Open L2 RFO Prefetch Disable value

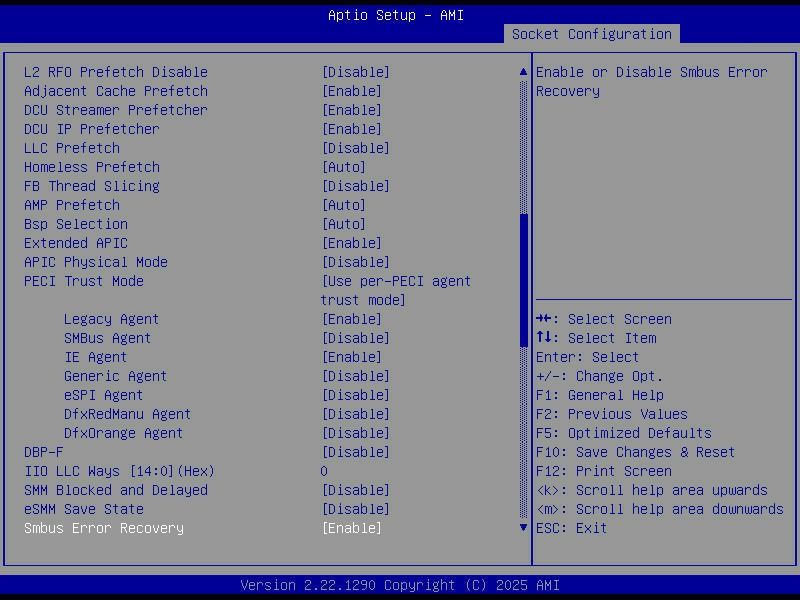coord(356,72)
